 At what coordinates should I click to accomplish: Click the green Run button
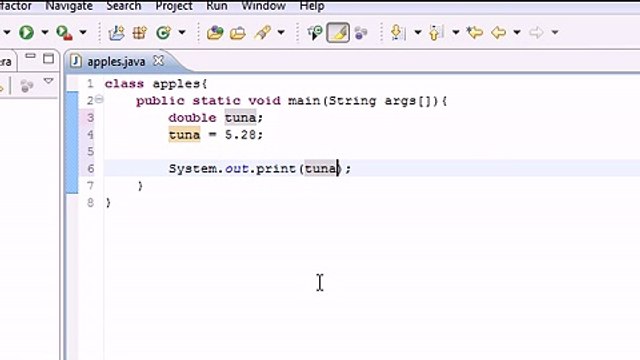(x=27, y=32)
